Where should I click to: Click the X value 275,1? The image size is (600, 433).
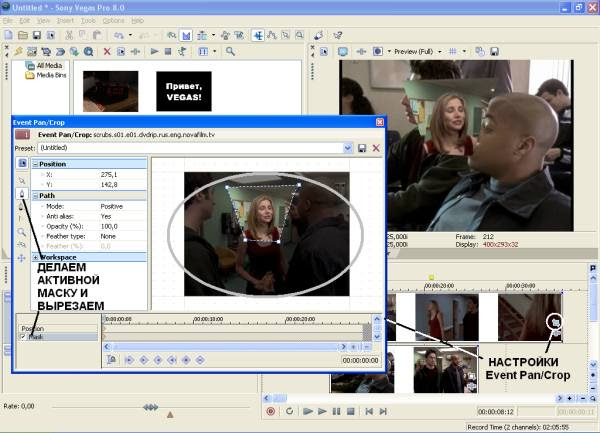tap(109, 174)
